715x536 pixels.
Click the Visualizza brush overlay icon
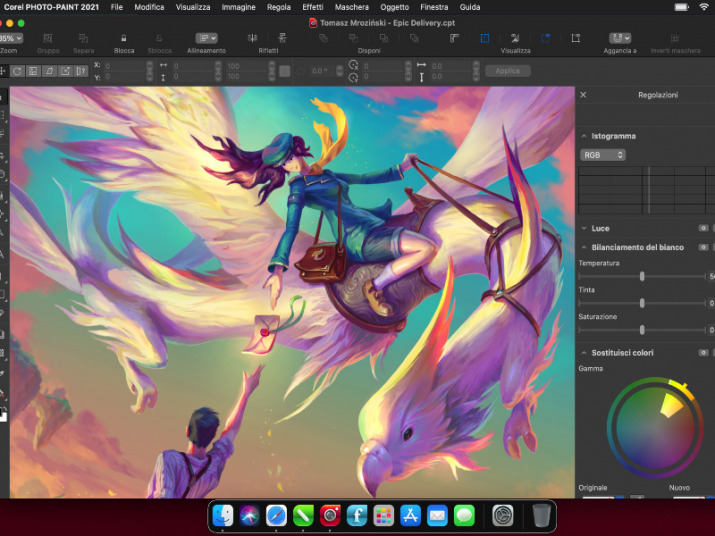click(x=515, y=38)
